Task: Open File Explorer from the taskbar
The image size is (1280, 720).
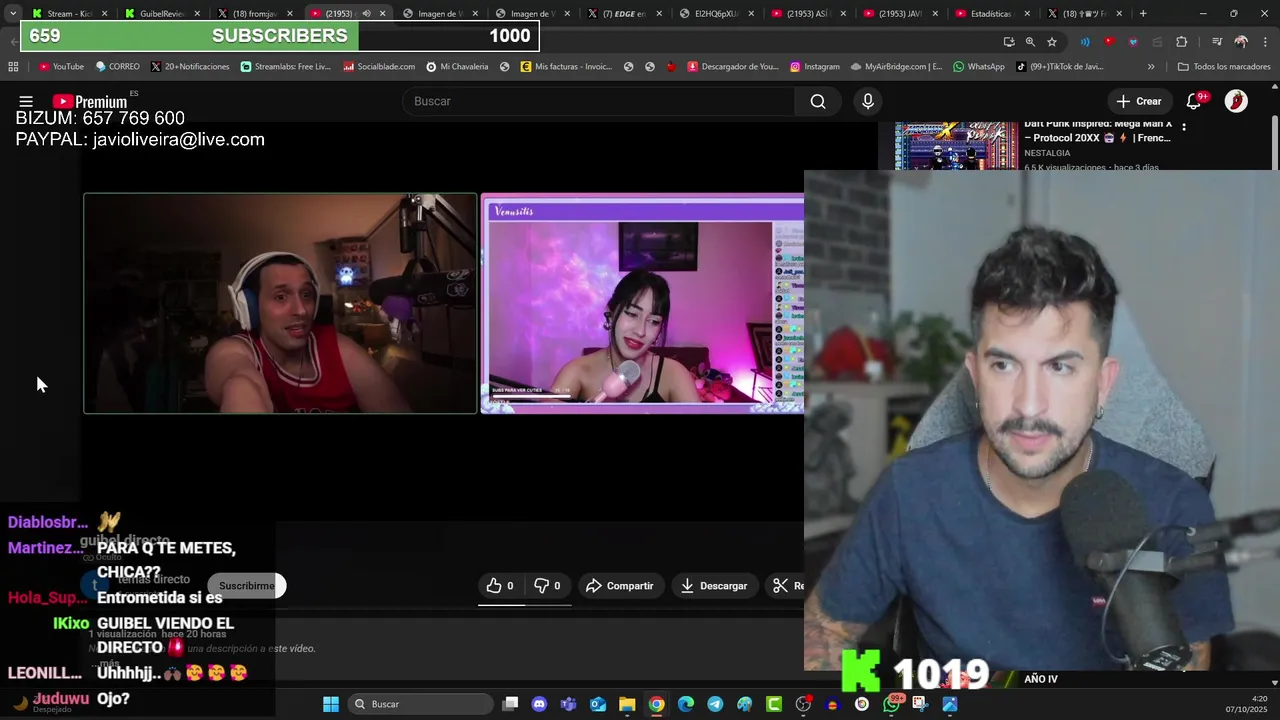Action: coord(627,704)
